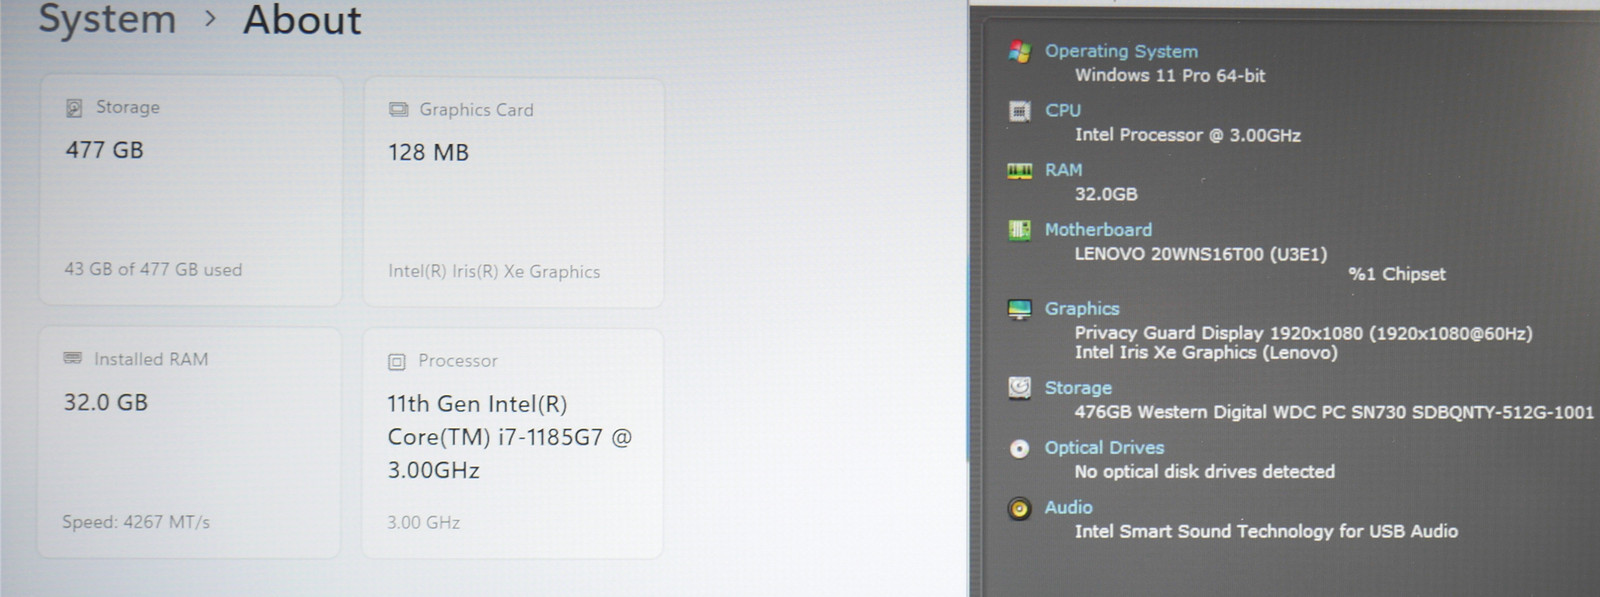The height and width of the screenshot is (597, 1600).
Task: Go back to System in the breadcrumb
Action: pyautogui.click(x=107, y=20)
